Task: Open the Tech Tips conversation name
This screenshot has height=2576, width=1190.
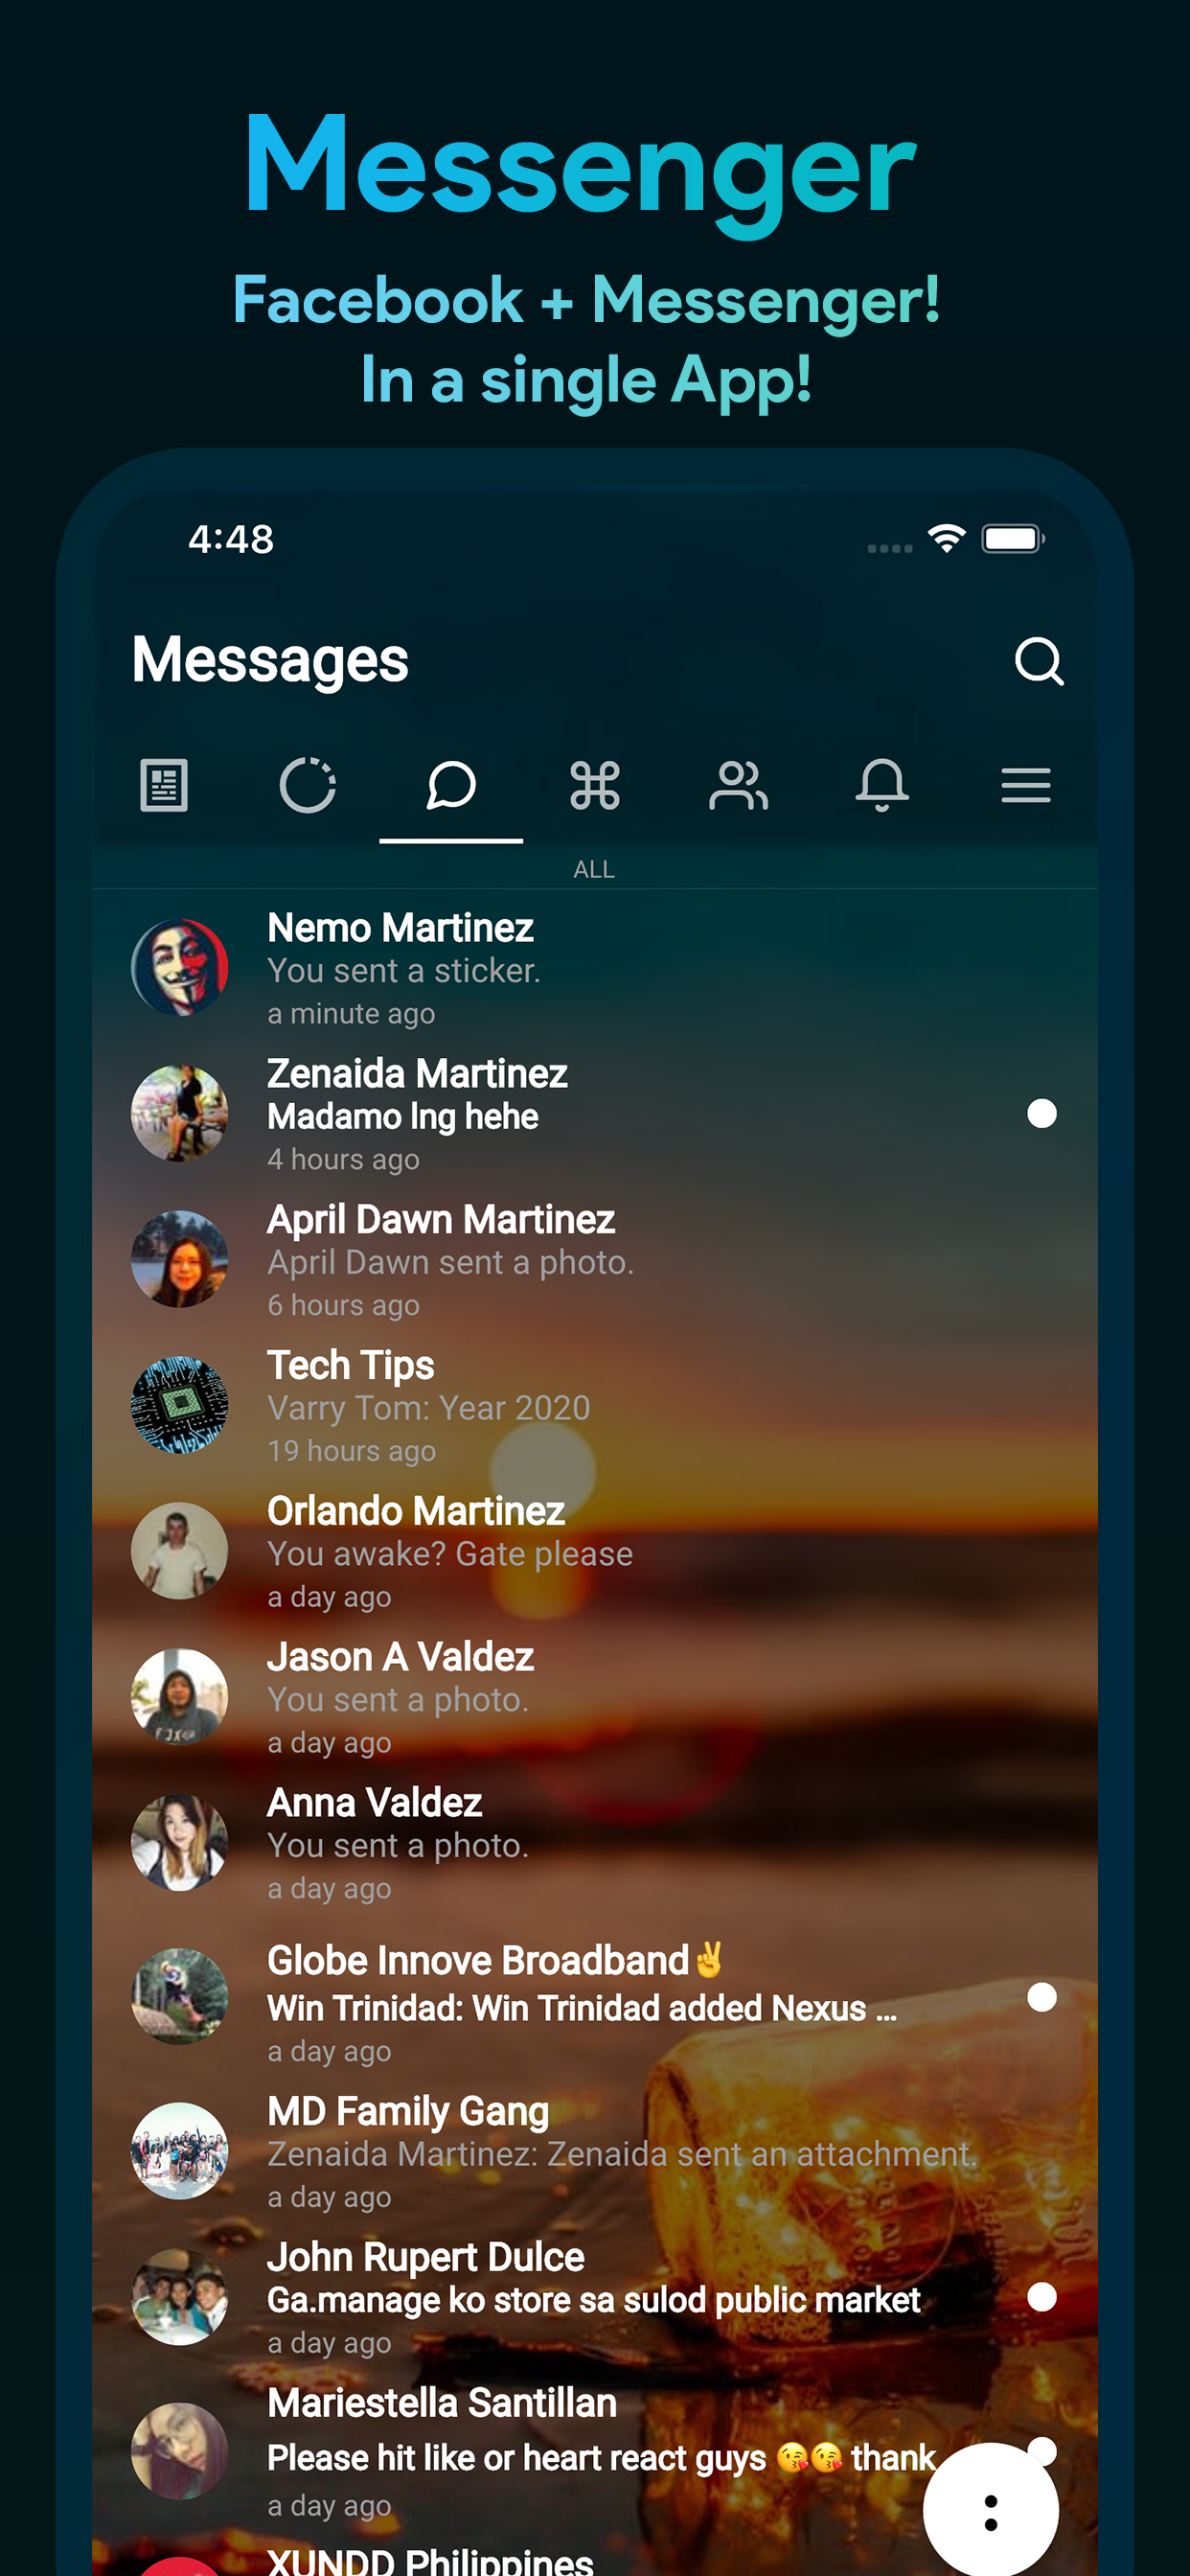Action: 351,1366
